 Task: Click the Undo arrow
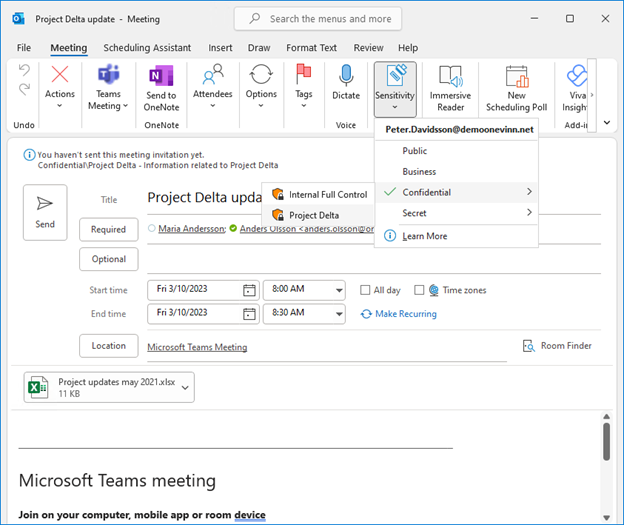[x=25, y=70]
